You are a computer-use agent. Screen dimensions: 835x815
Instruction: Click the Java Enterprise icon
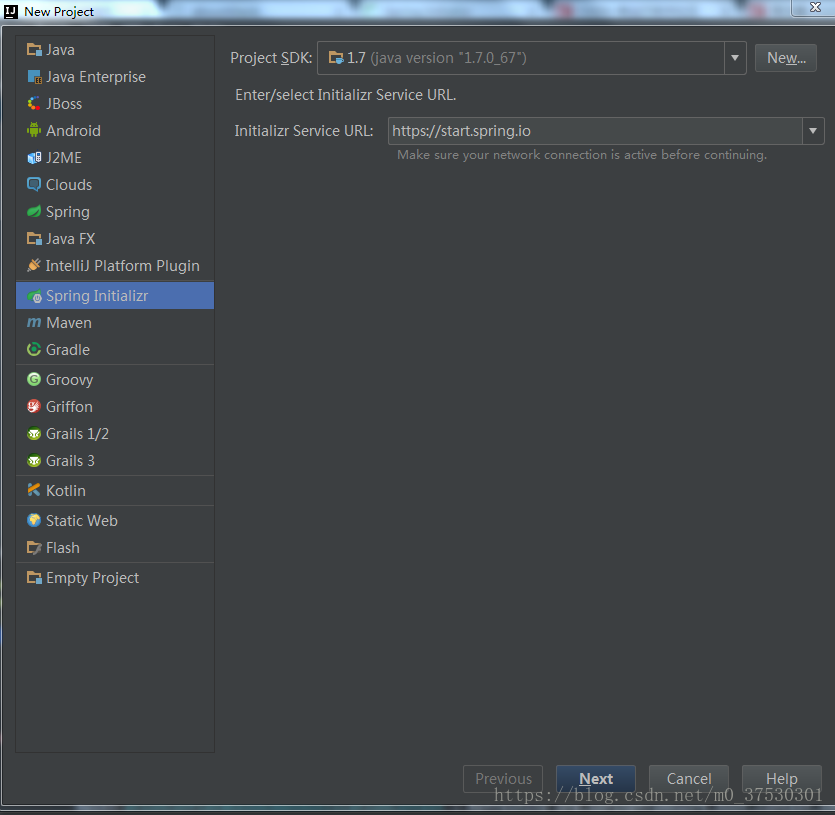pyautogui.click(x=34, y=77)
